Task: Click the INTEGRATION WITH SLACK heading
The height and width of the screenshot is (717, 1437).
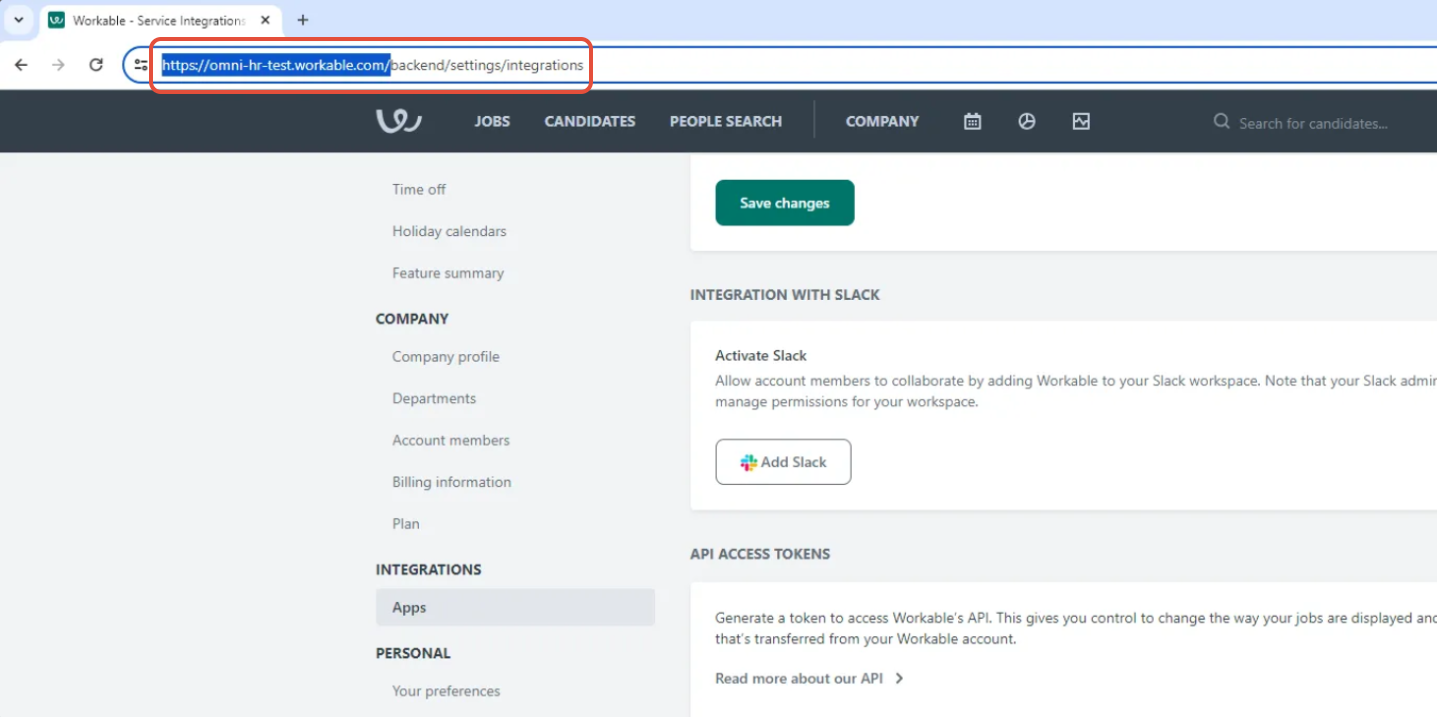Action: click(x=785, y=295)
